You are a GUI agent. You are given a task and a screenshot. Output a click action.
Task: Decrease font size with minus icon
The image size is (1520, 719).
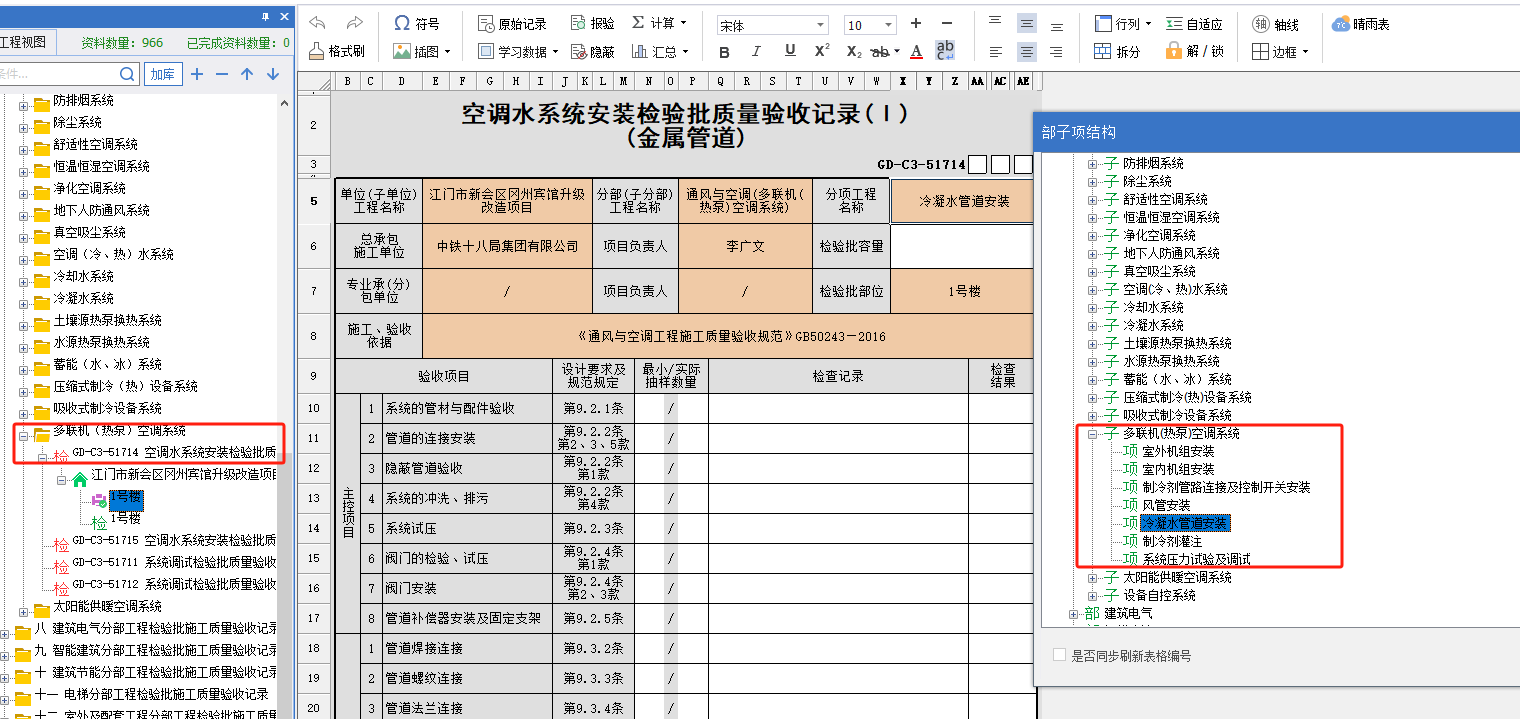click(x=948, y=23)
